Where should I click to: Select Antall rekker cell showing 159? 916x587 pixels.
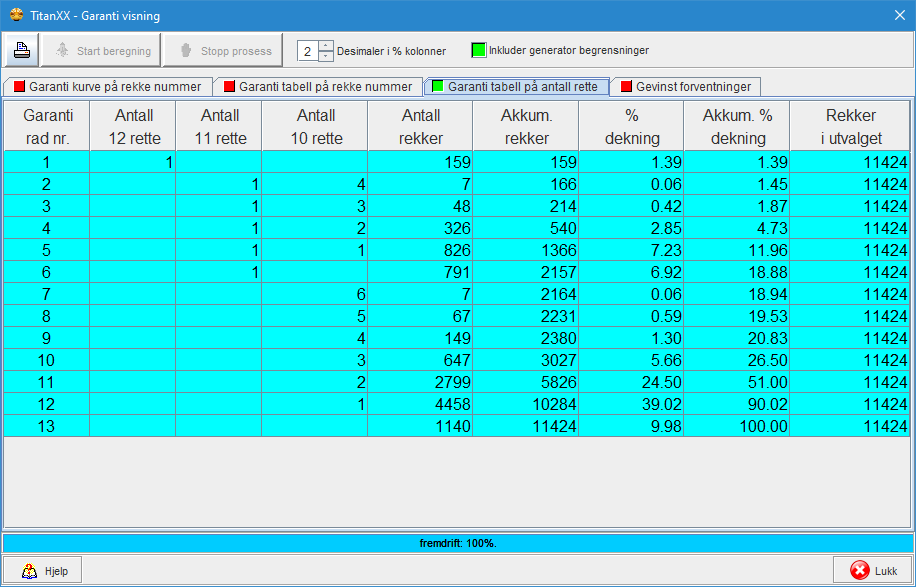coord(420,162)
